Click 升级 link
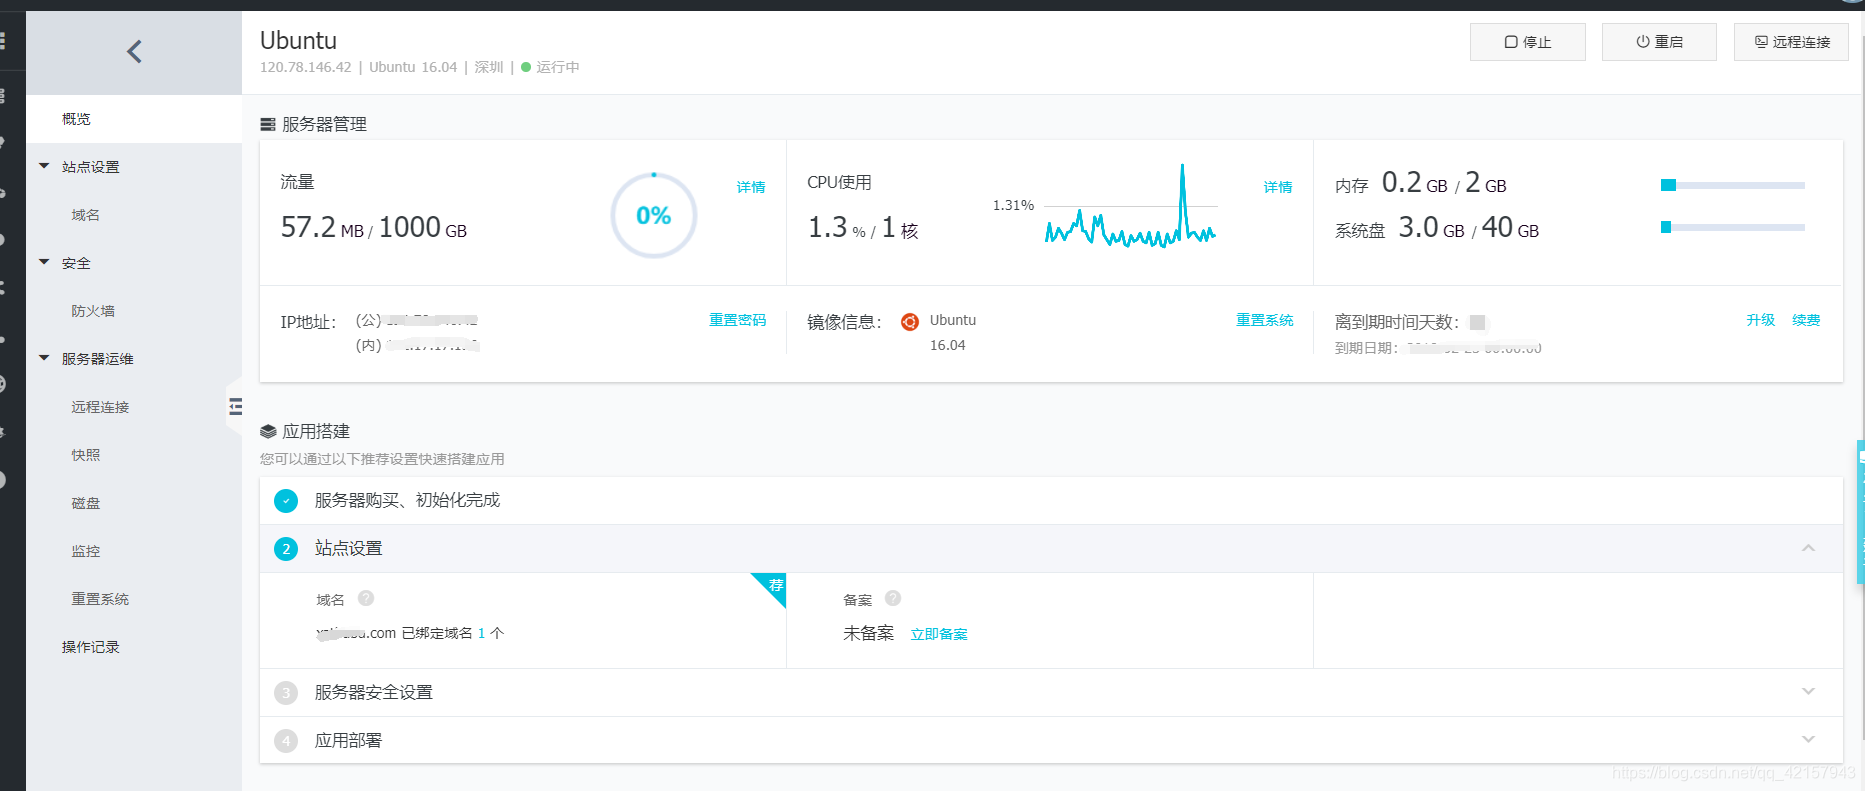 pyautogui.click(x=1761, y=320)
